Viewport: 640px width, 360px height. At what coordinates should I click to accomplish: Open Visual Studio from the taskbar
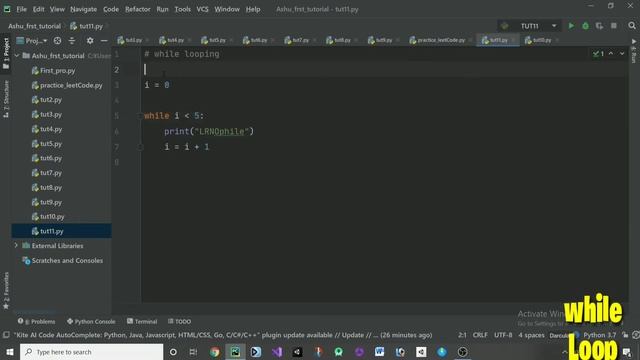click(277, 352)
